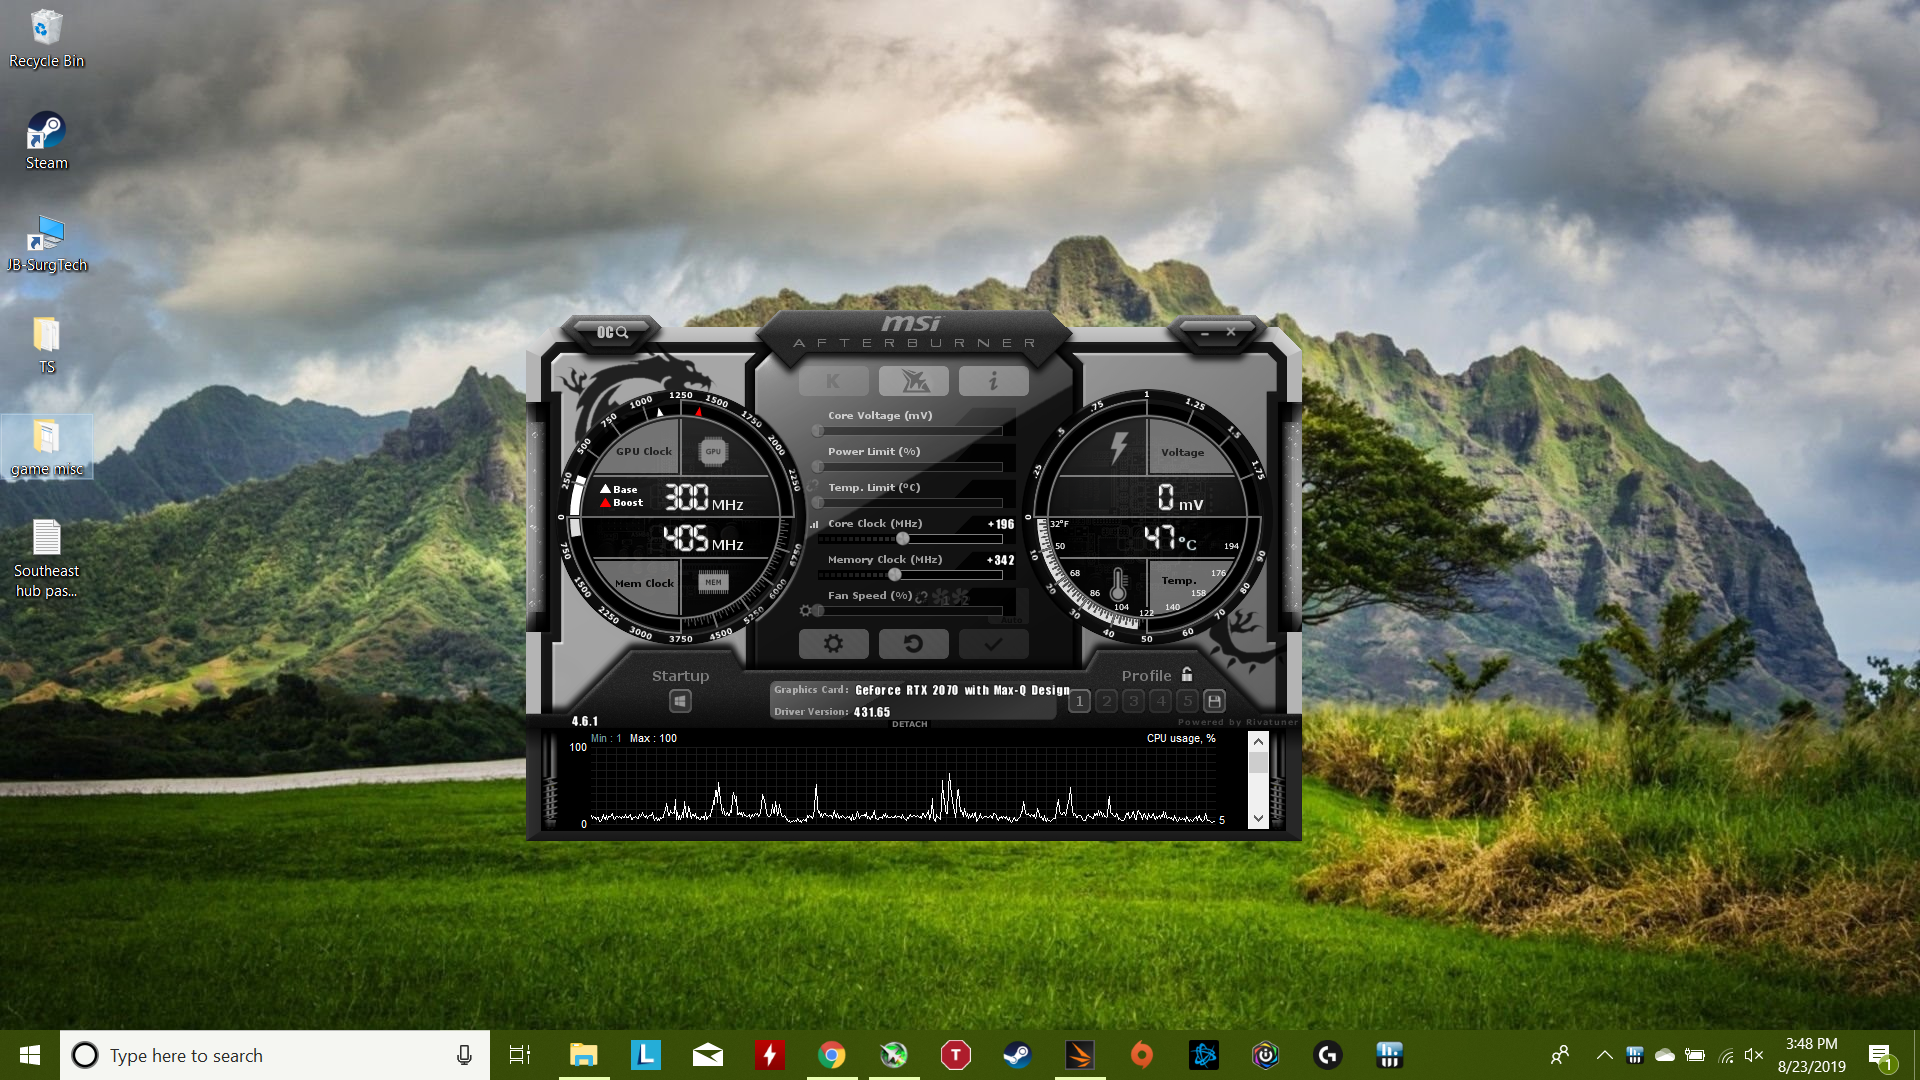Toggle the fan speed Auto button
Screen dimensions: 1920x1080
tap(1012, 620)
